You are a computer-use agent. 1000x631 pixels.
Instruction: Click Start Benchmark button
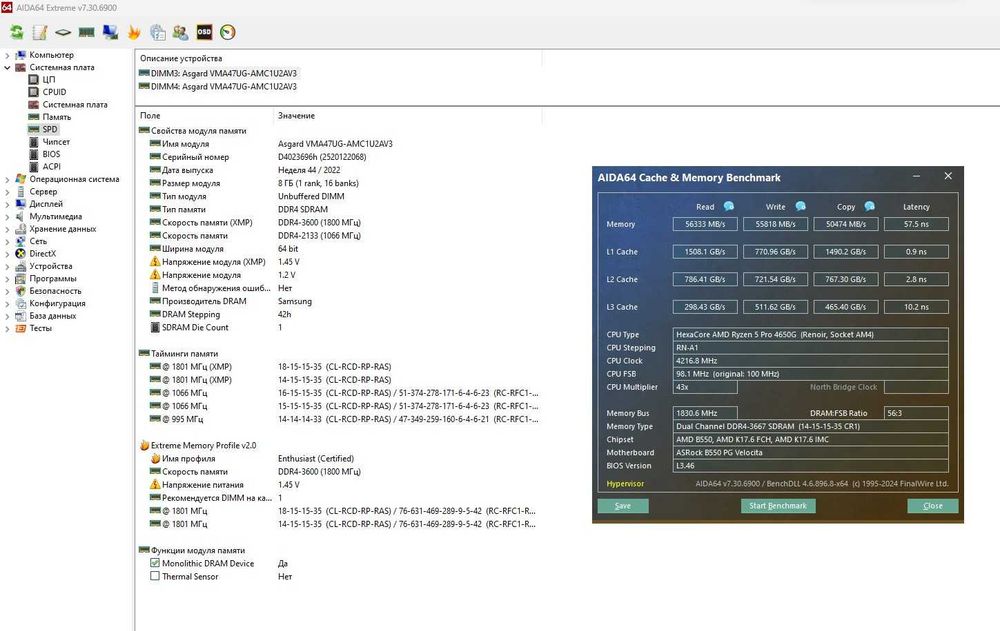tap(777, 506)
